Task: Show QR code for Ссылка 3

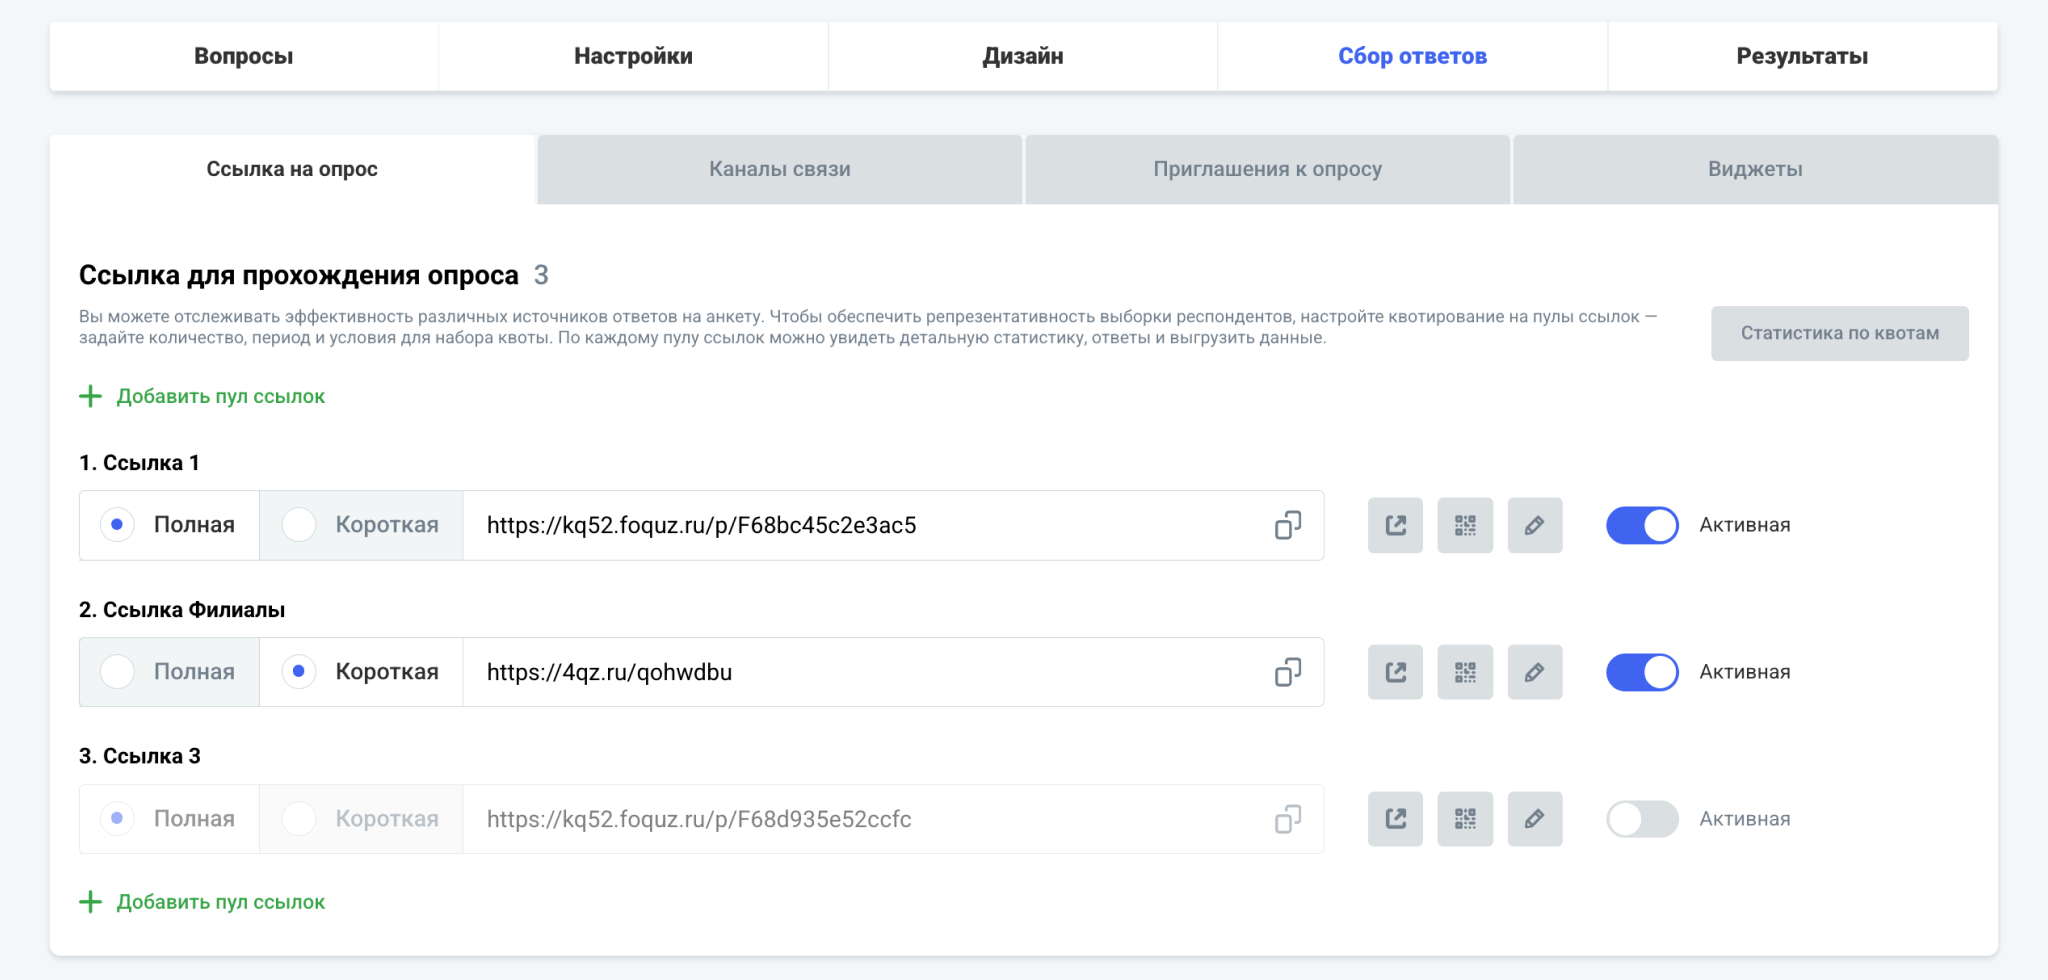Action: click(x=1465, y=819)
